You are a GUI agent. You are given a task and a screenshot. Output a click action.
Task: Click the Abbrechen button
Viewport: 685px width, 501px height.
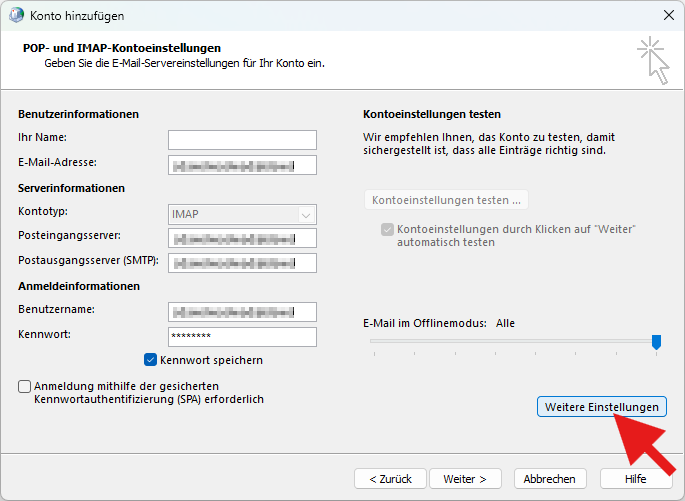[x=549, y=479]
